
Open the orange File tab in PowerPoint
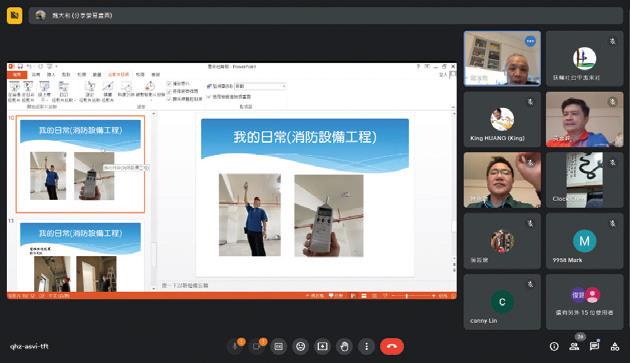pos(17,75)
